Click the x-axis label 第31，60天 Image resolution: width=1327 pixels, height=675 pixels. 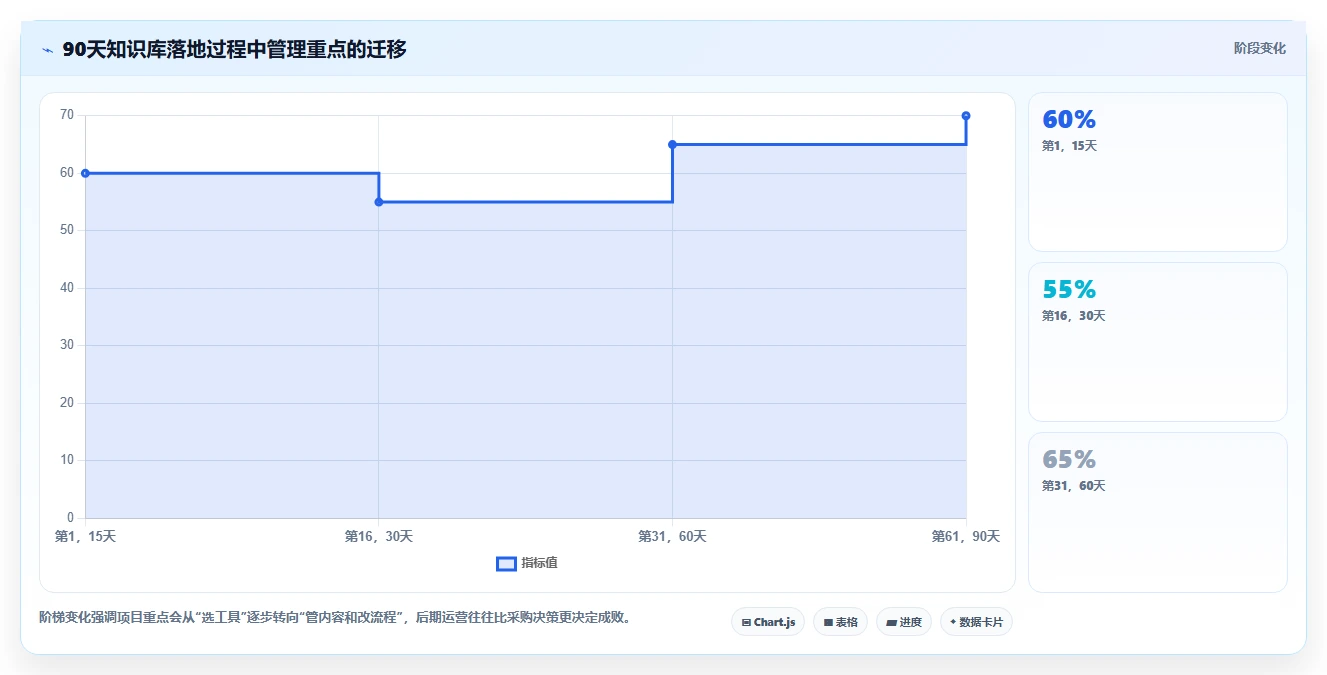[x=672, y=537]
